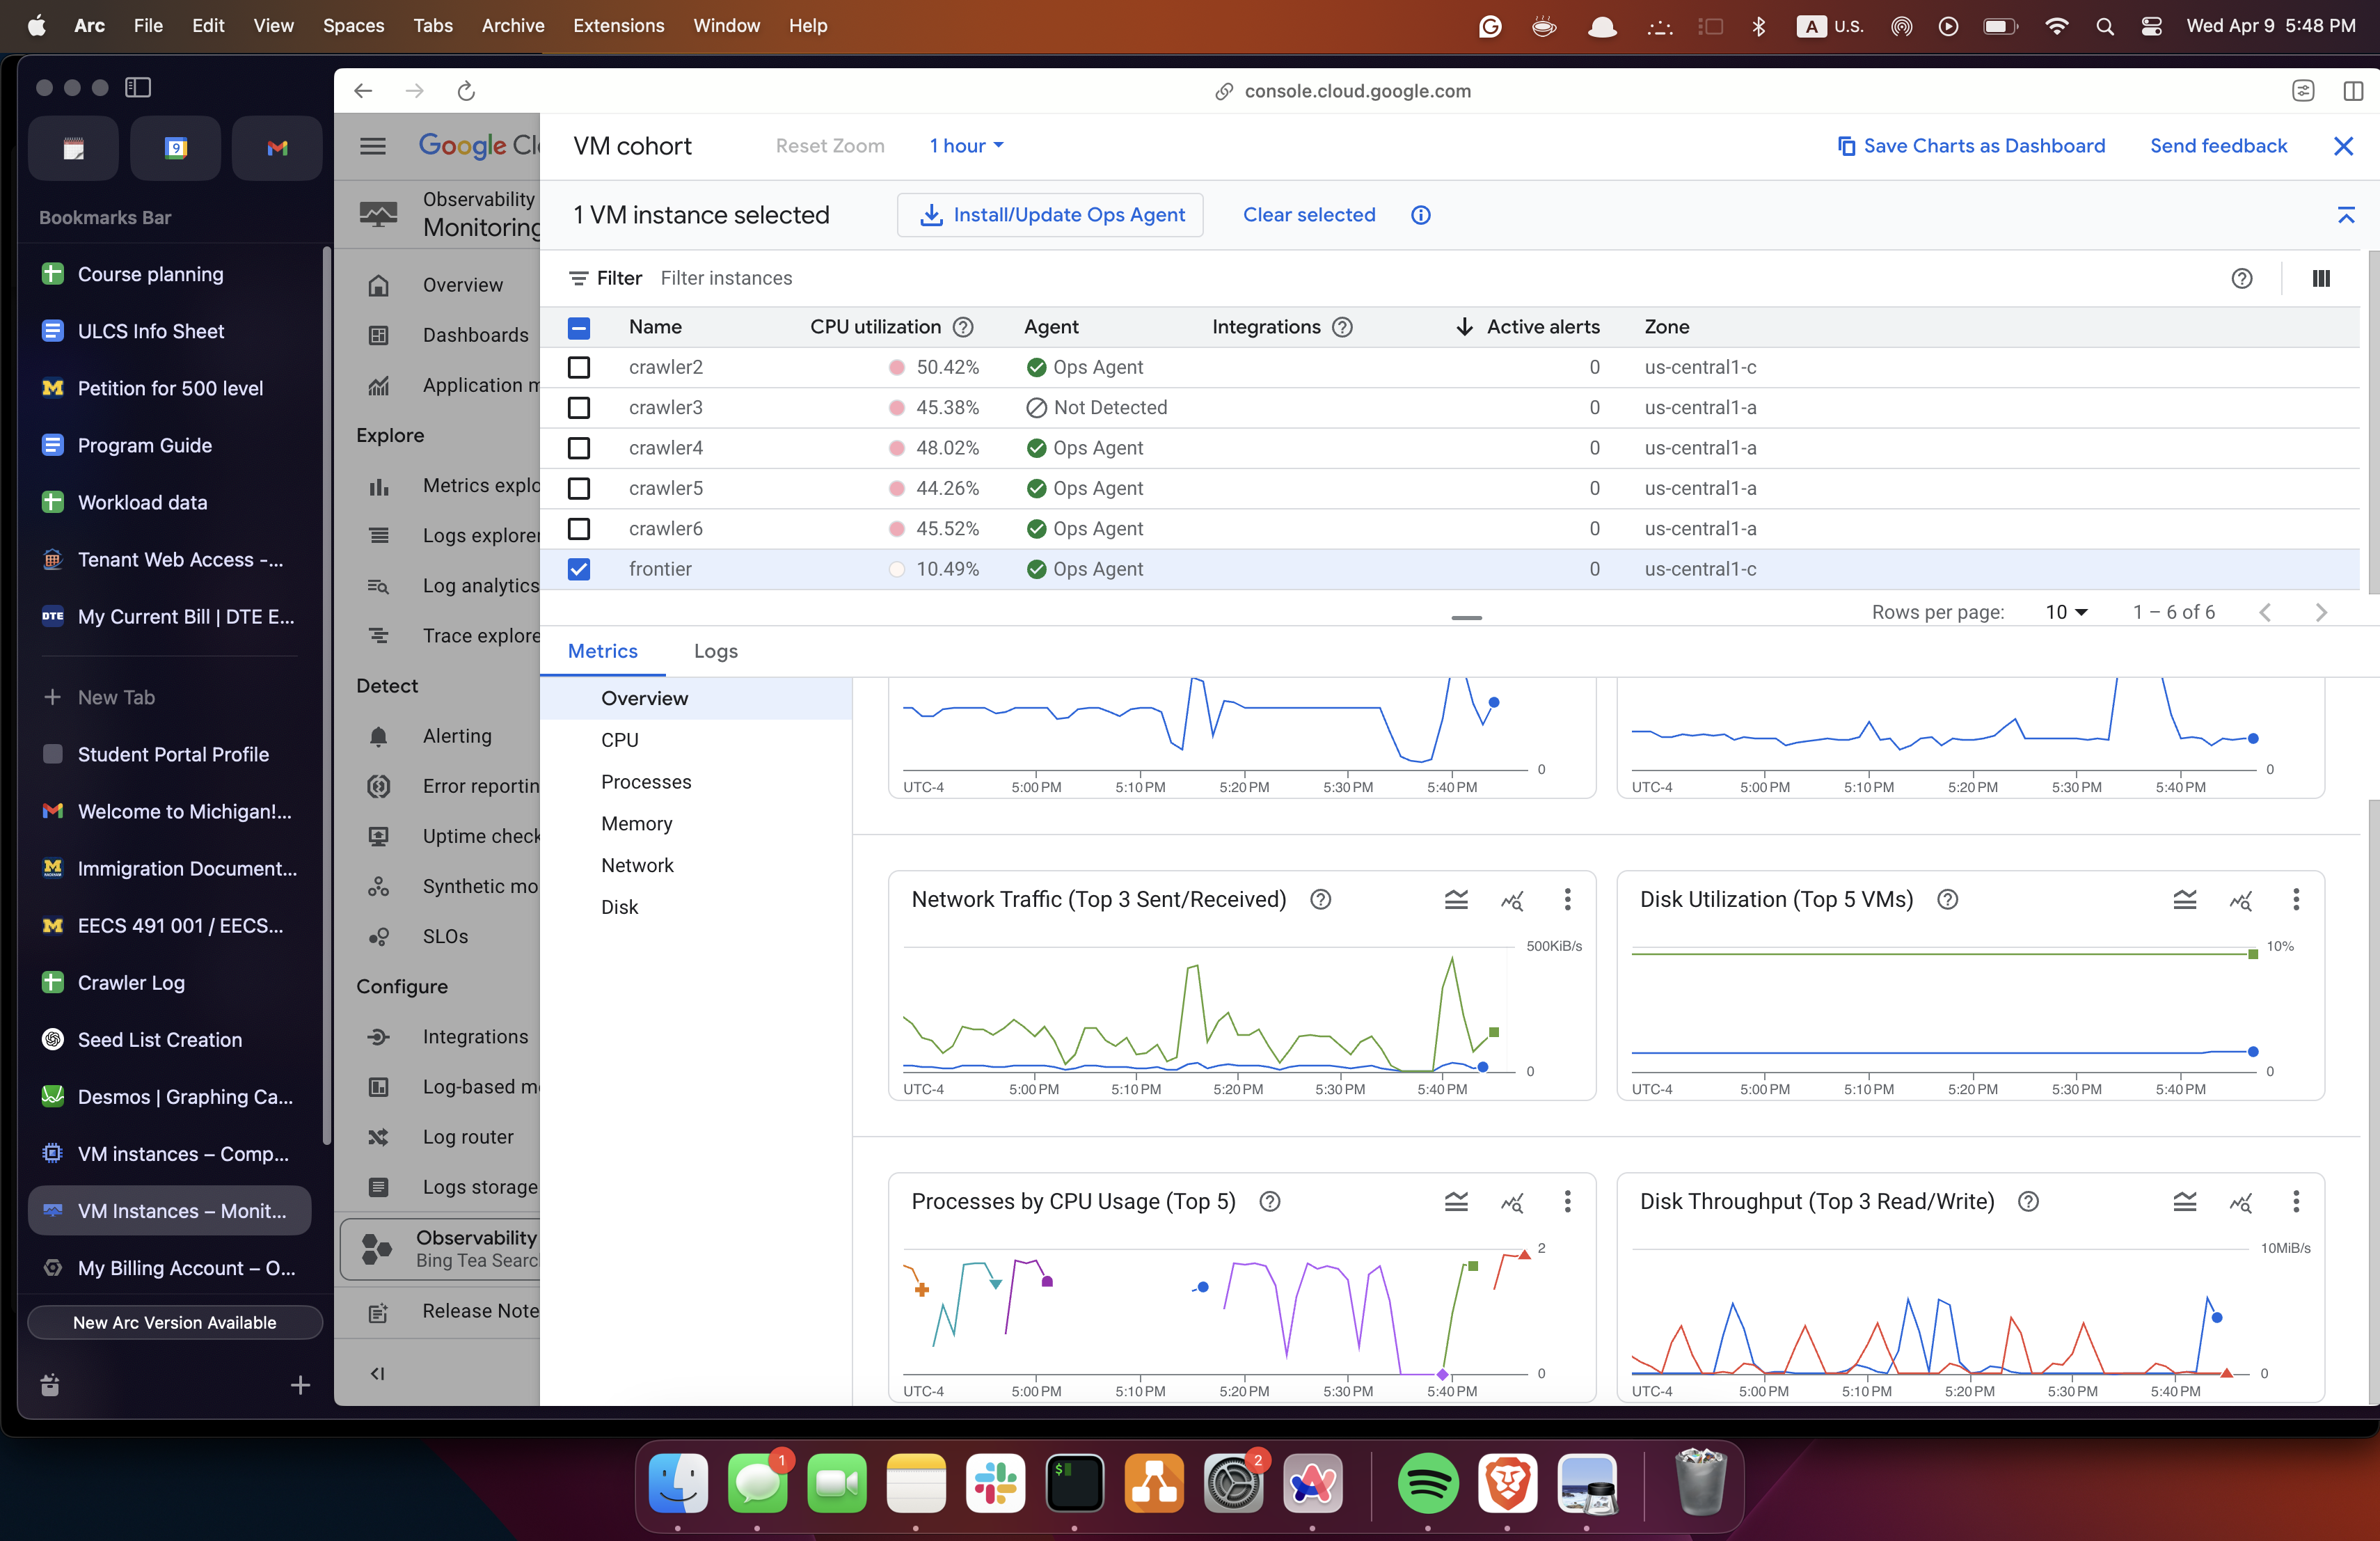2380x1541 pixels.
Task: Open pinned Google Calendar tab in Arc
Action: 175,148
